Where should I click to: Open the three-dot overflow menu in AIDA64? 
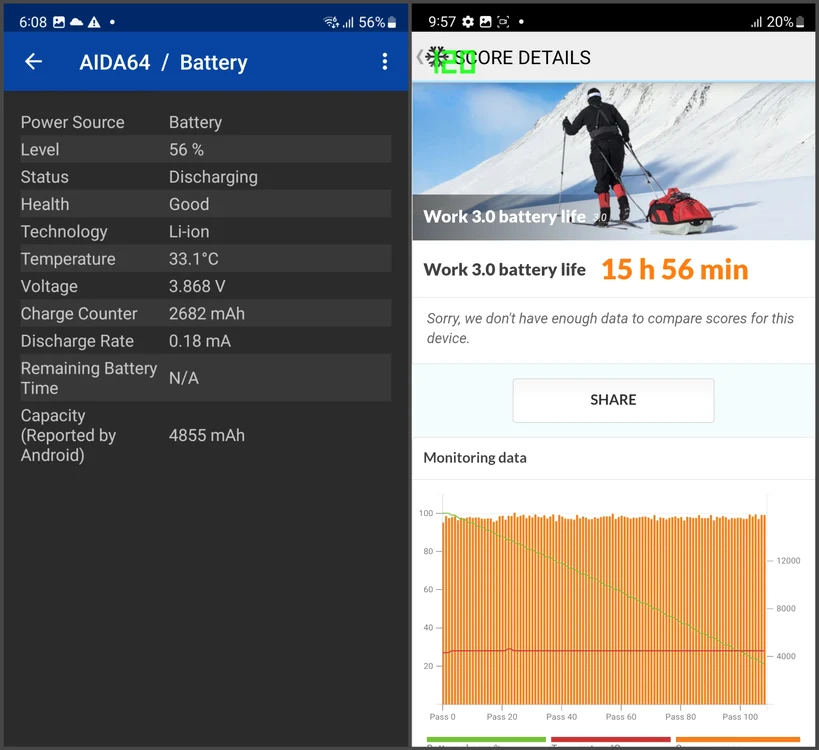click(x=384, y=62)
